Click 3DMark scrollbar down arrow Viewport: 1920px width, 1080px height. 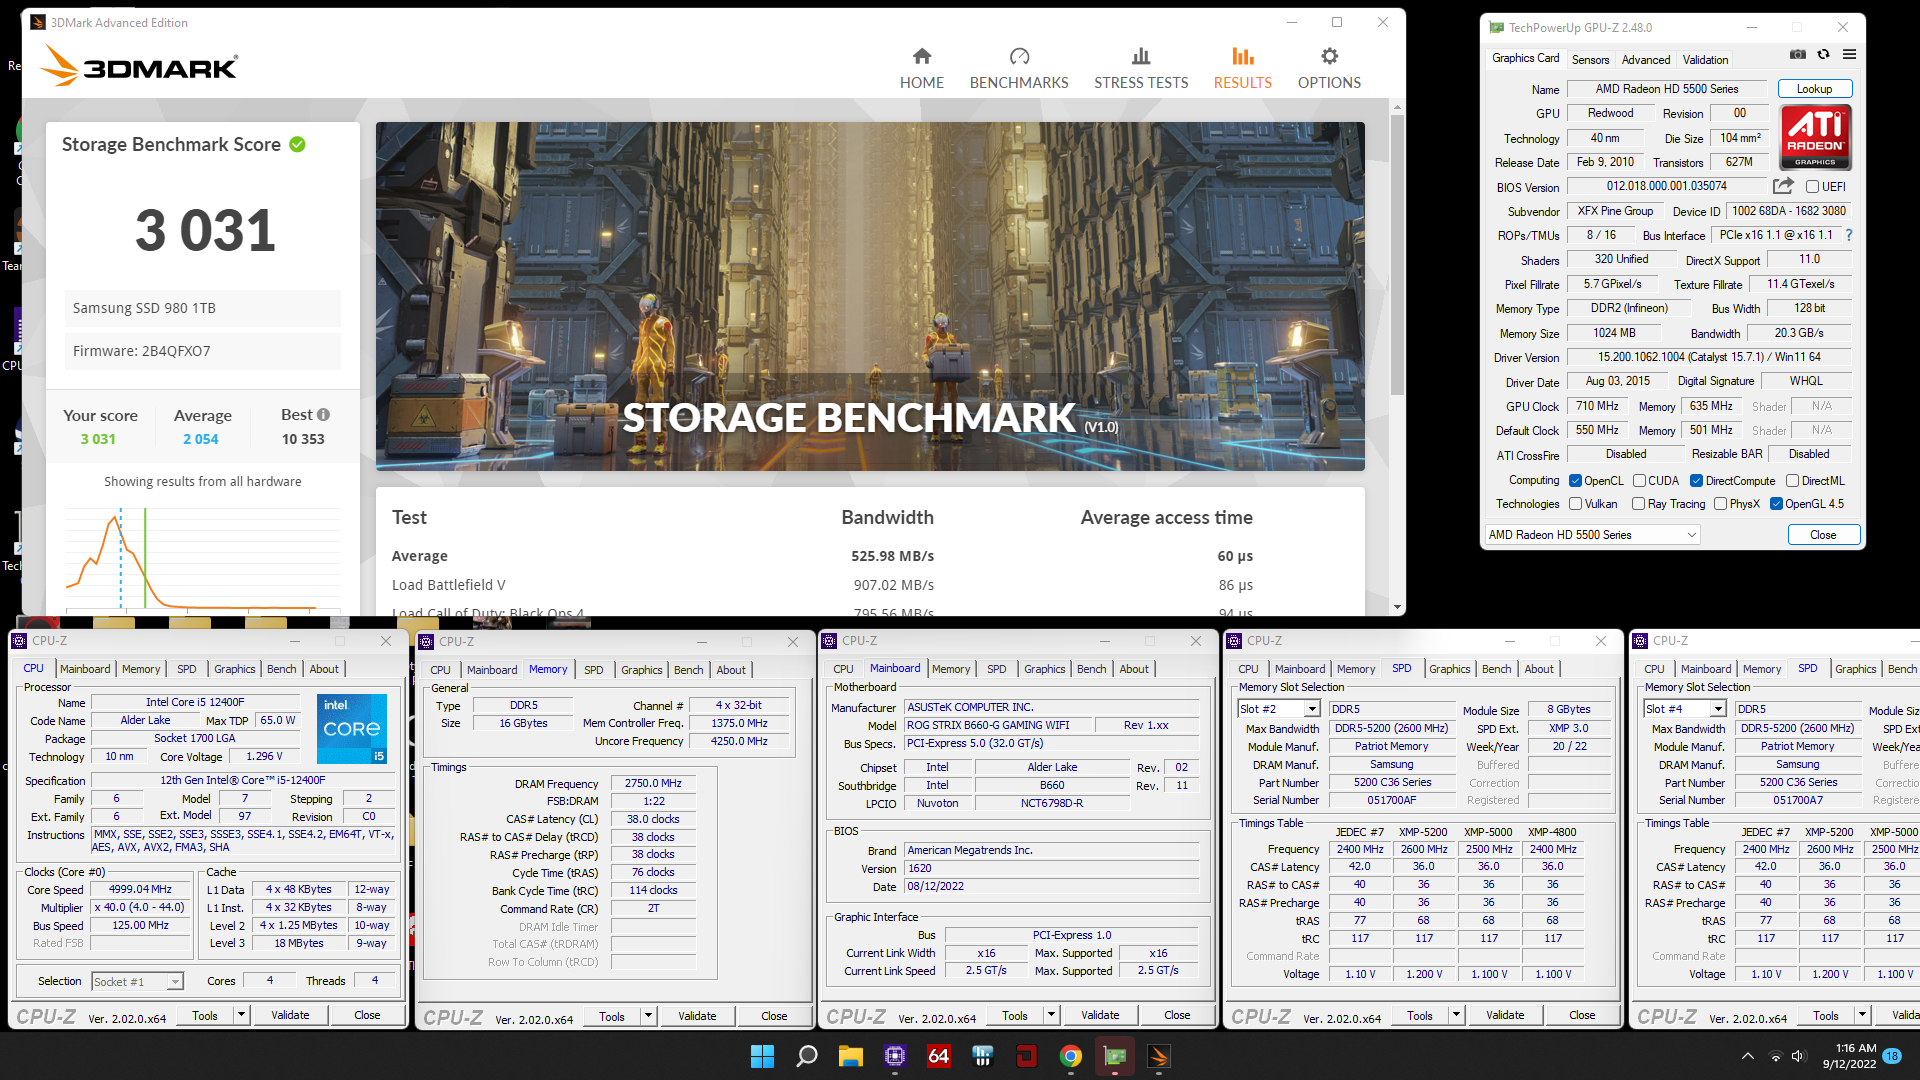[x=1397, y=607]
